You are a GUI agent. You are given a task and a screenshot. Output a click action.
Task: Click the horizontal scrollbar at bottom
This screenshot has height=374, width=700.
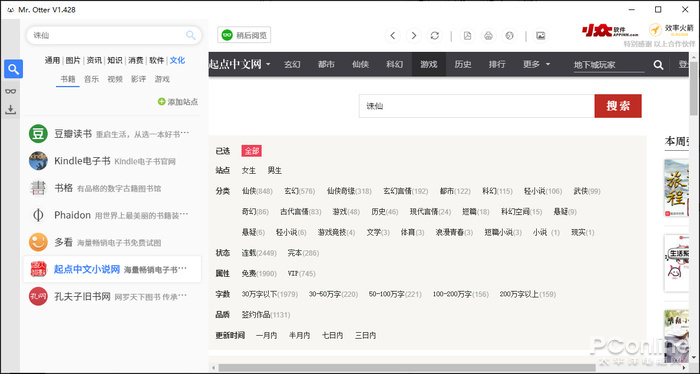407,368
